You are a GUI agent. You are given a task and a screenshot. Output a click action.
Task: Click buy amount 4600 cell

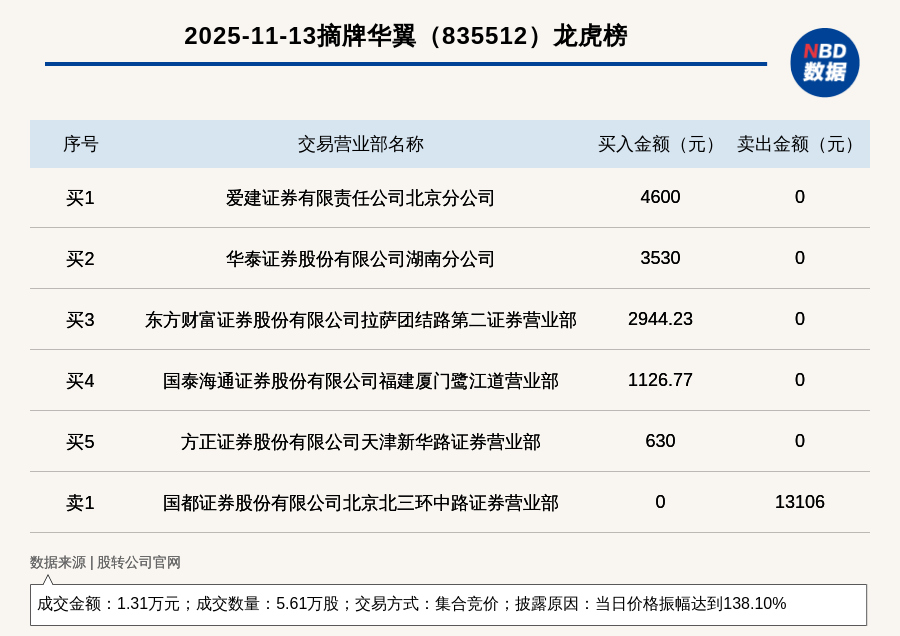660,197
